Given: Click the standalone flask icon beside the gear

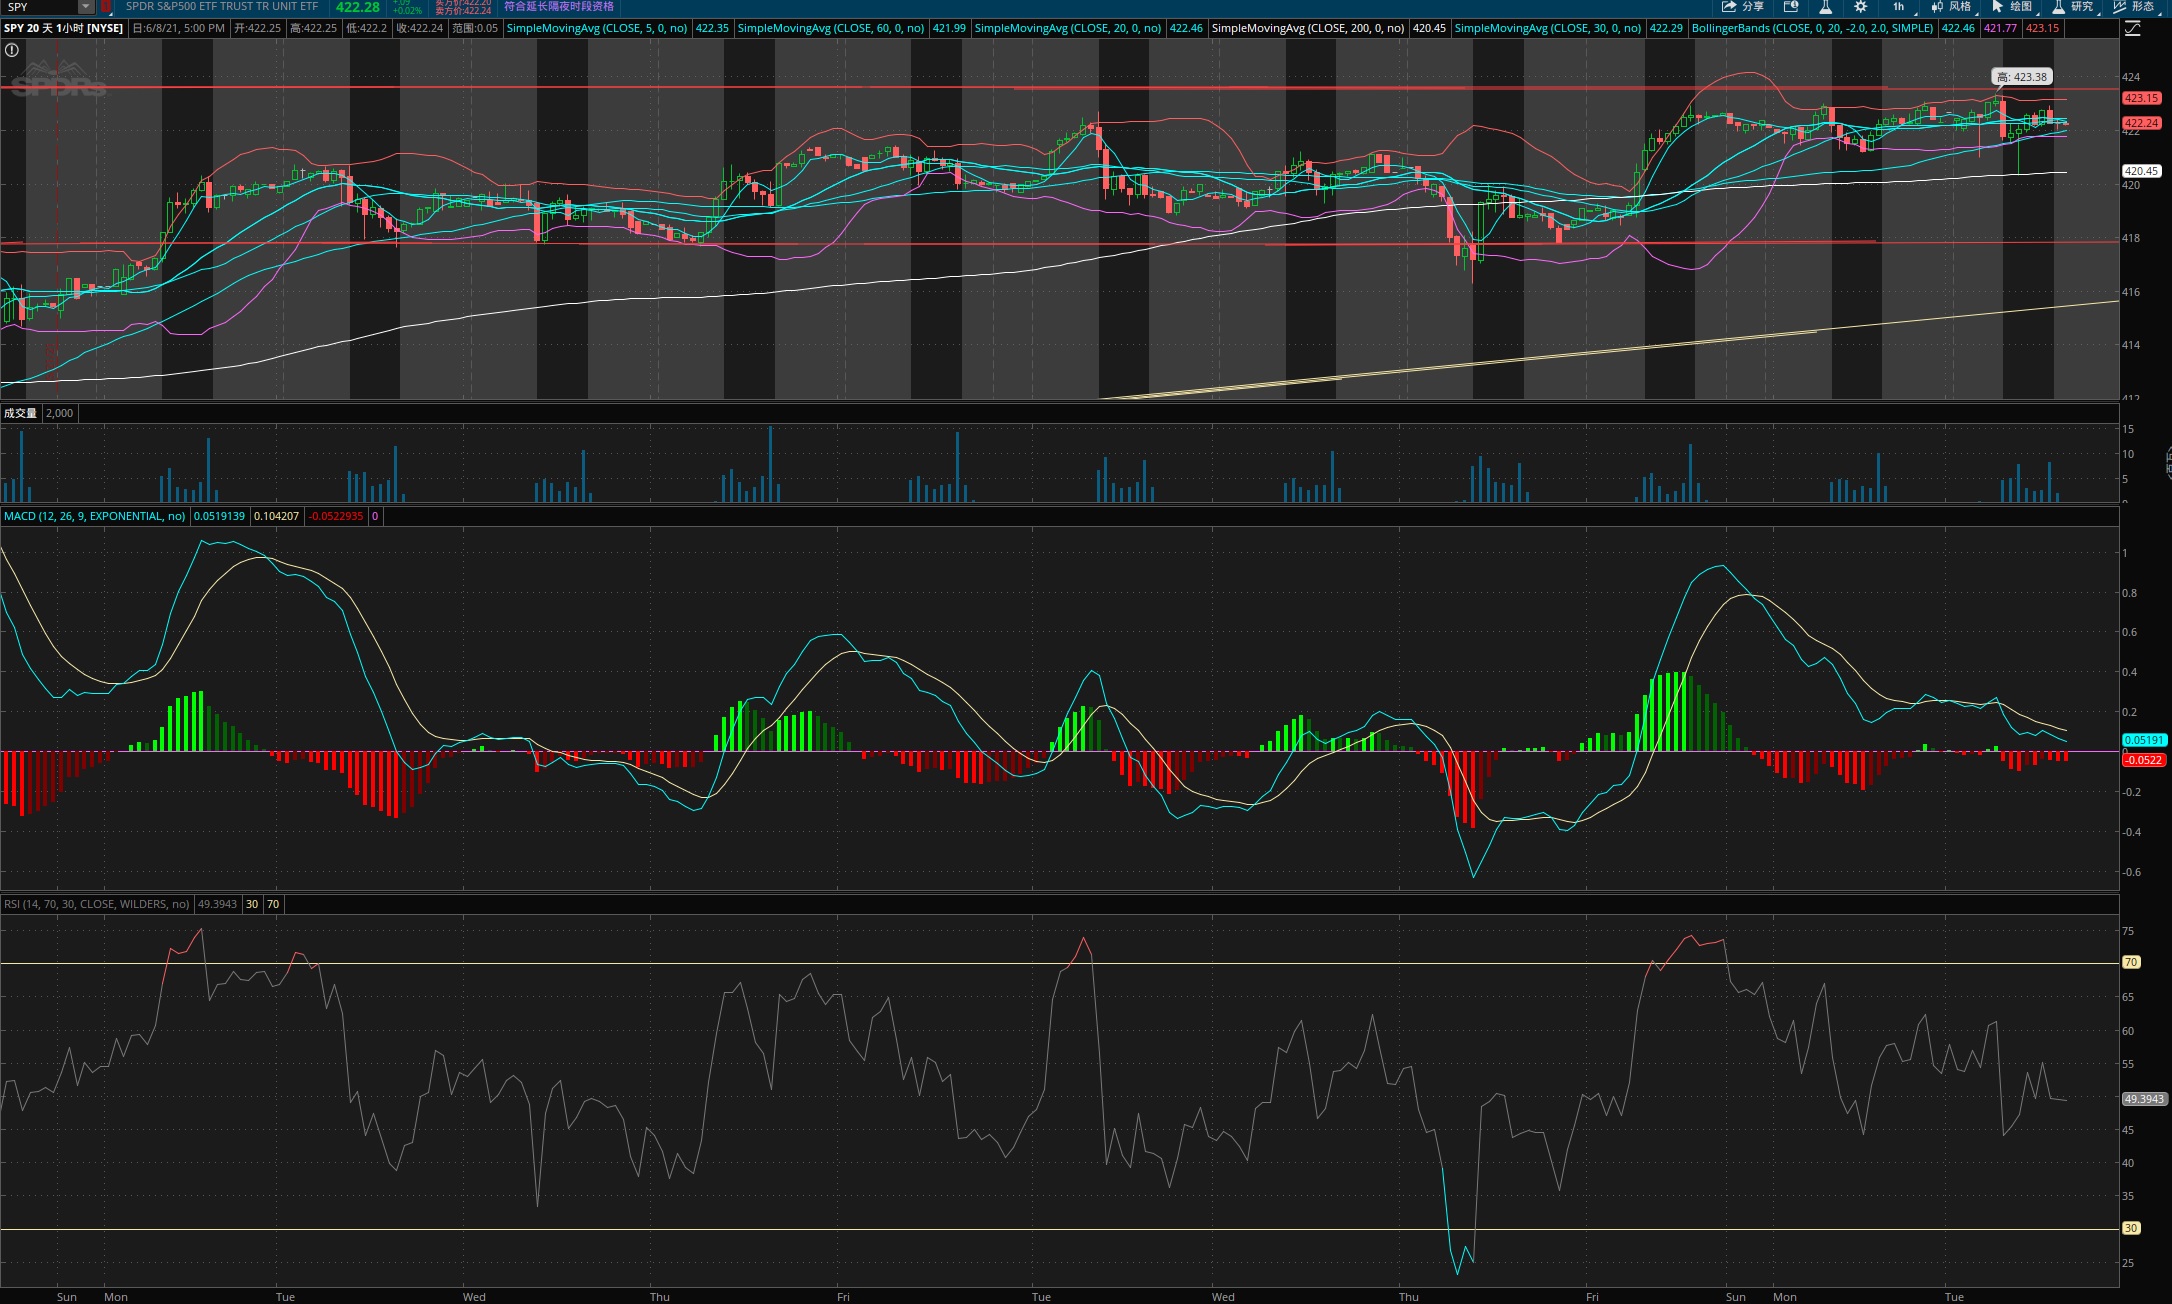Looking at the screenshot, I should point(1825,7).
